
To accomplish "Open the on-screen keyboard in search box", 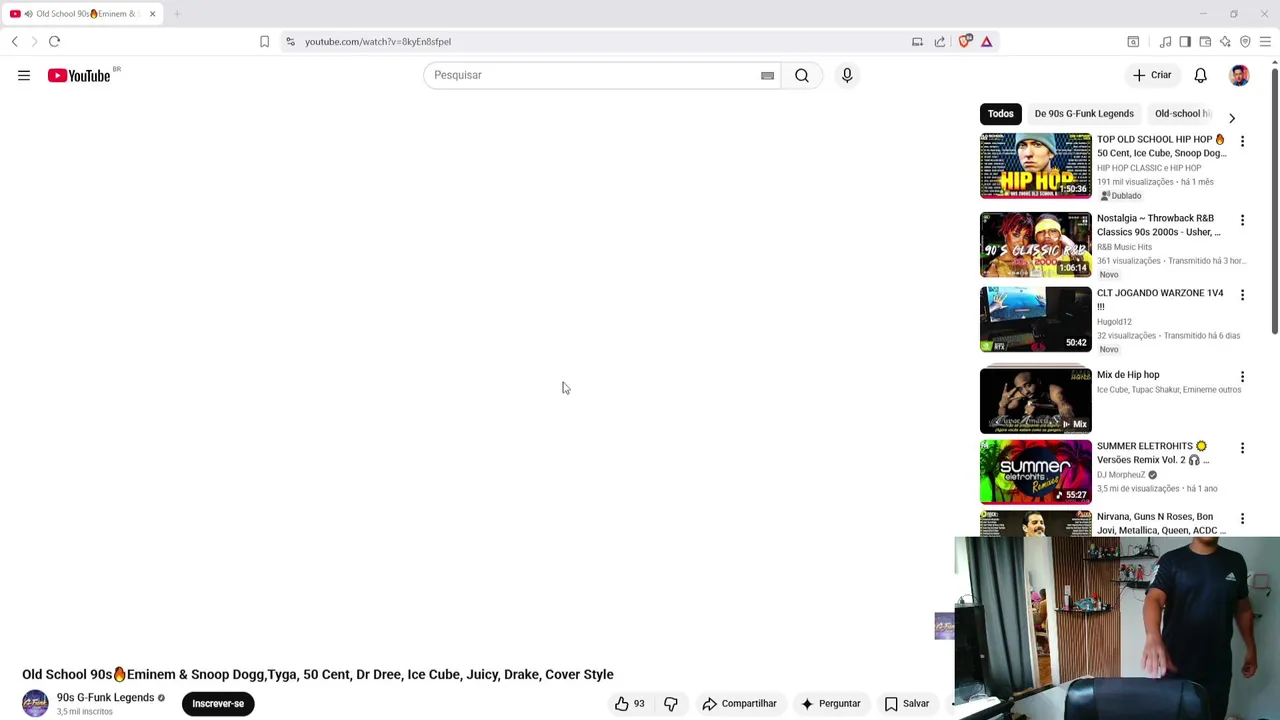I will pos(767,75).
